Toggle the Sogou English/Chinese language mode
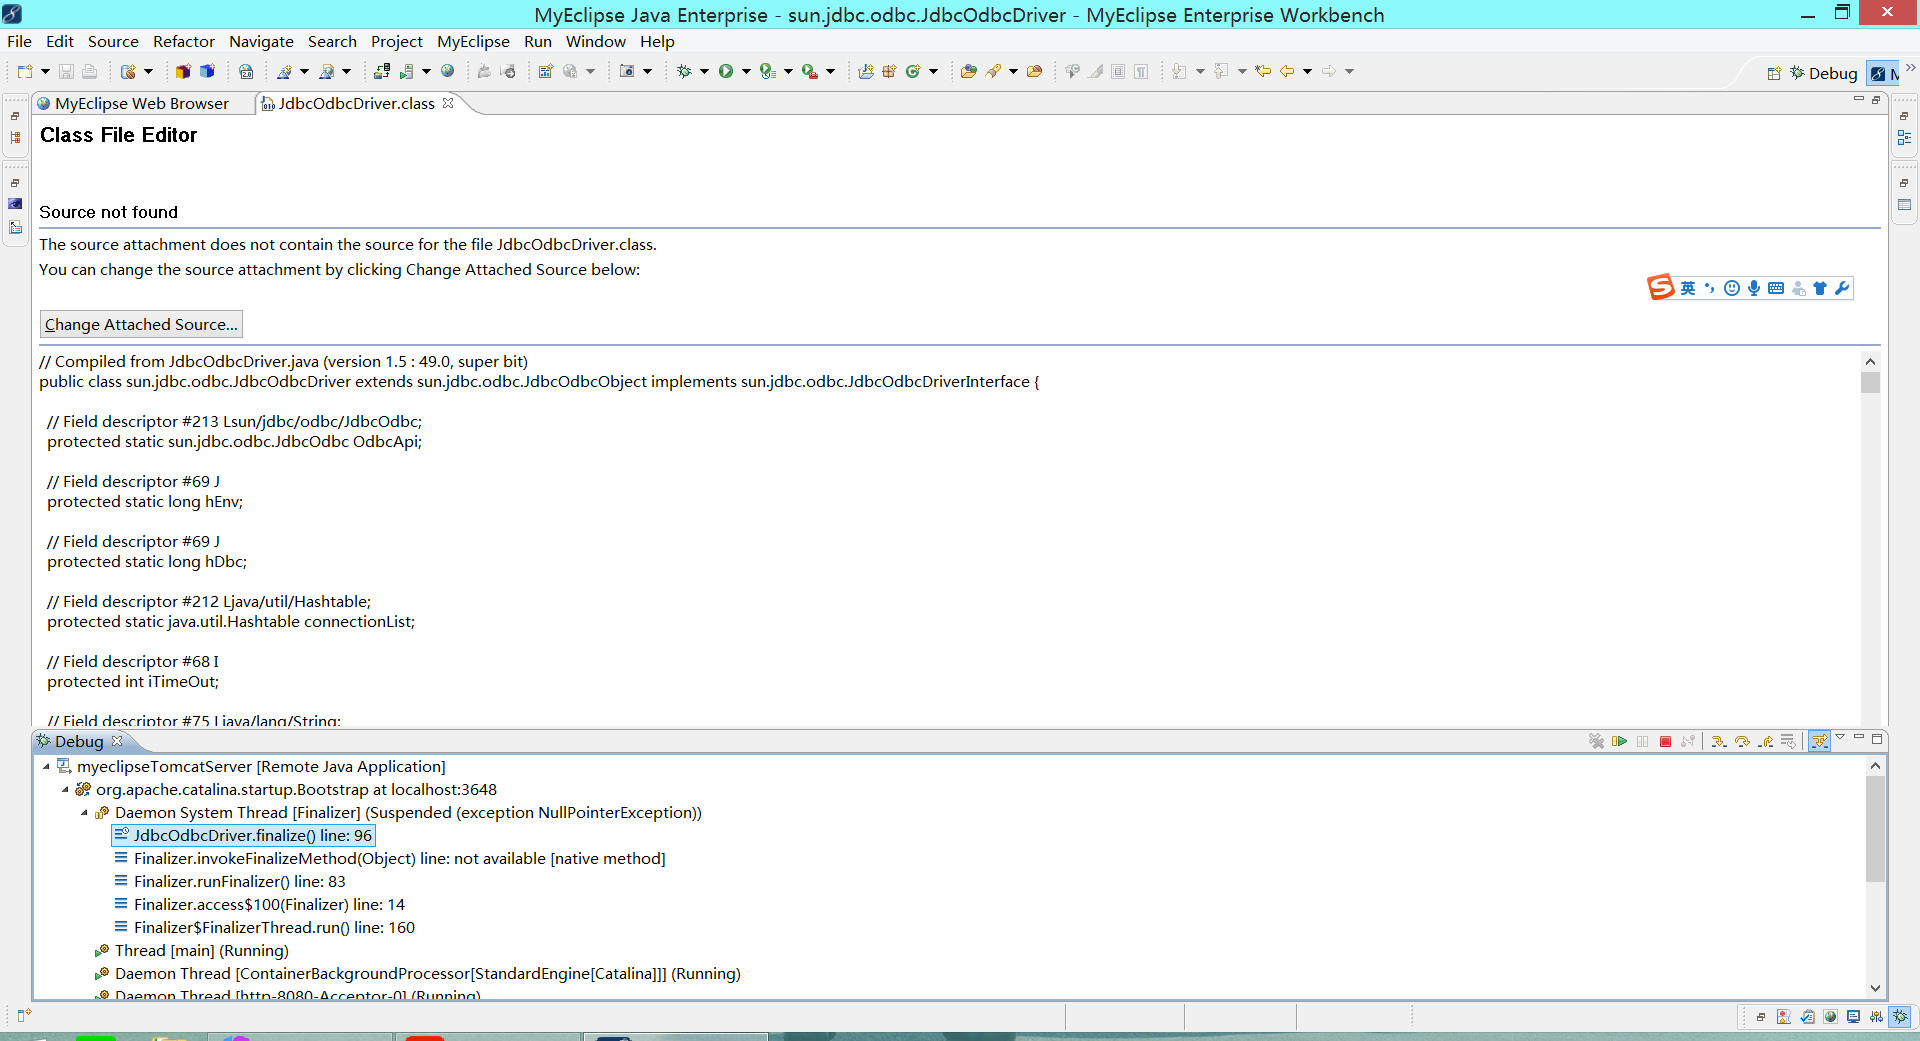Screen dimensions: 1920x1041 coord(1688,288)
